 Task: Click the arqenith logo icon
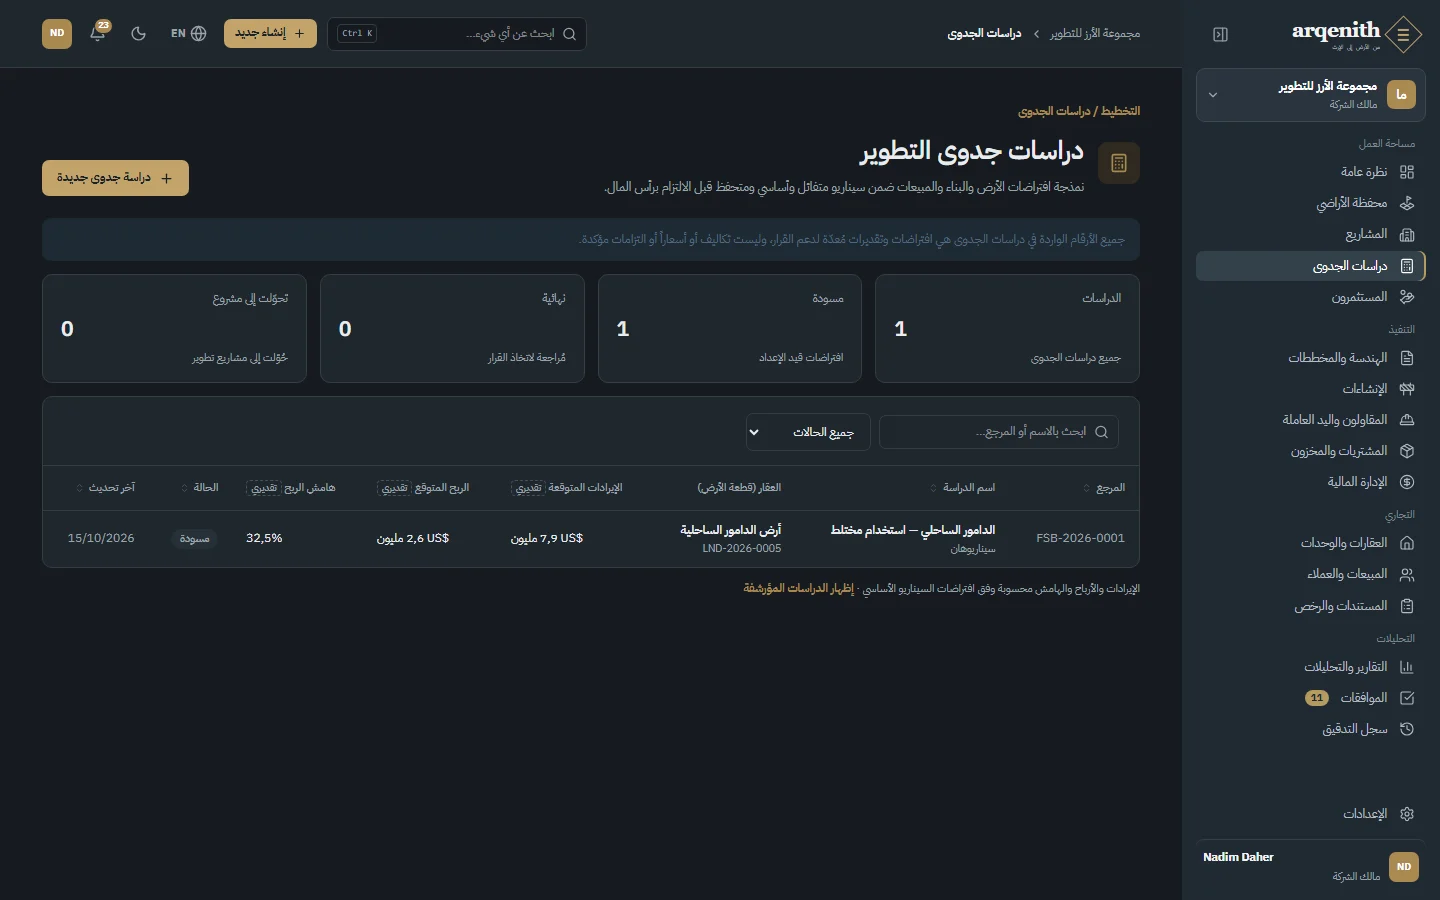1404,34
